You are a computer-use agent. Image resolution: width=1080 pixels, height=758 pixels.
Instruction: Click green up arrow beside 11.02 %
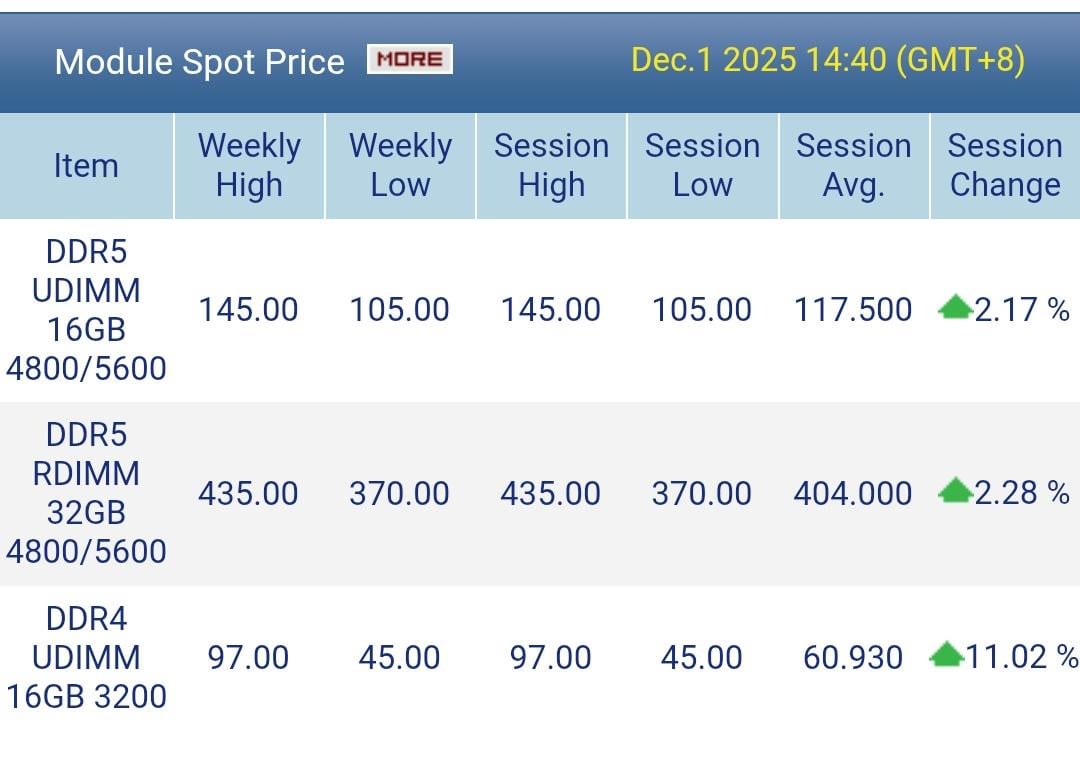click(x=946, y=656)
